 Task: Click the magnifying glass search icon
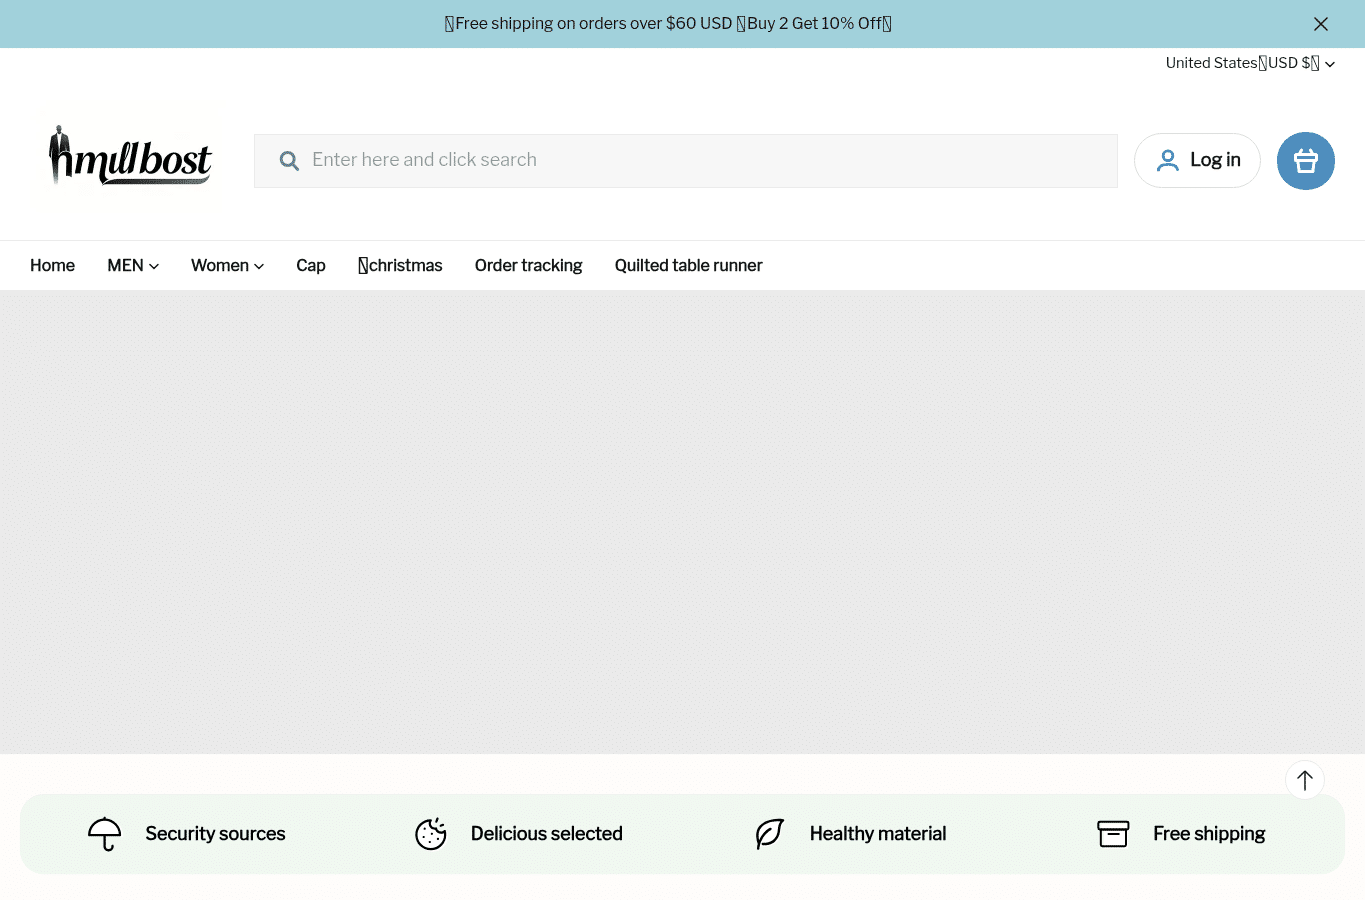(289, 161)
